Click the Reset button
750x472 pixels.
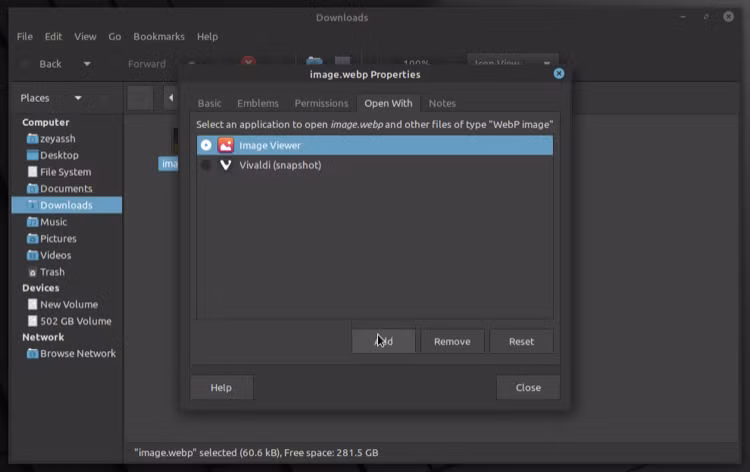[521, 341]
